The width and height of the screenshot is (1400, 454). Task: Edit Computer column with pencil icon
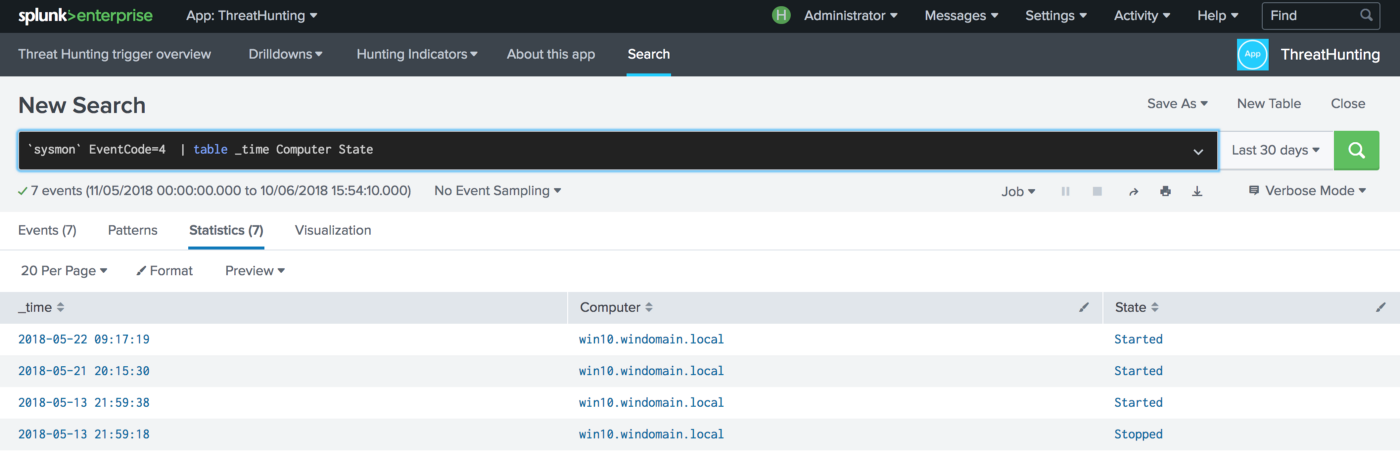(1084, 308)
